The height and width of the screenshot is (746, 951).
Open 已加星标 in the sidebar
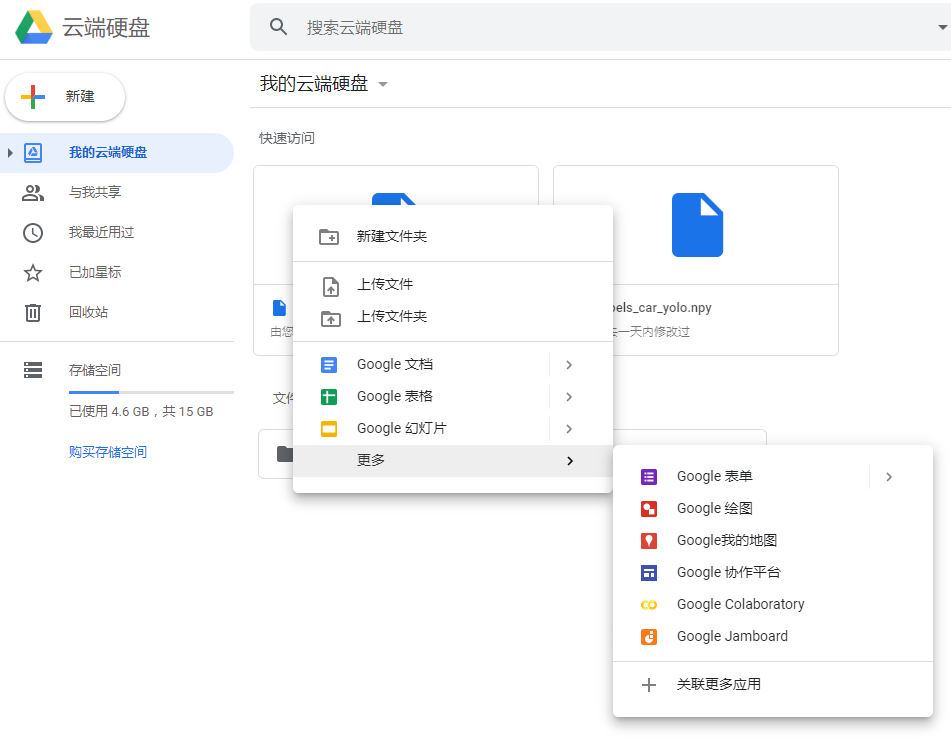[x=116, y=273]
